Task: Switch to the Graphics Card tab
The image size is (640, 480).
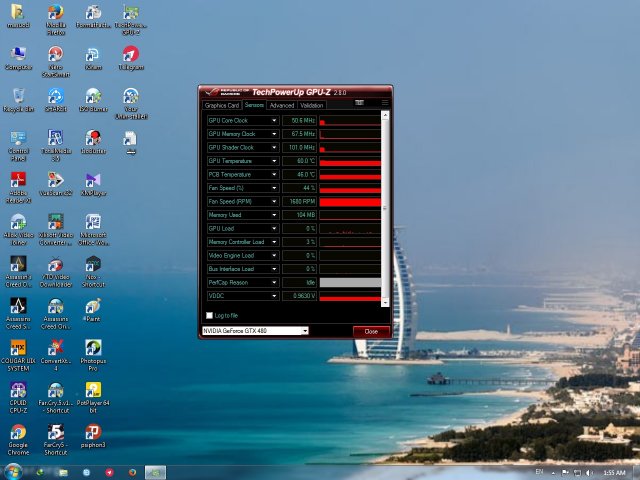Action: tap(221, 105)
